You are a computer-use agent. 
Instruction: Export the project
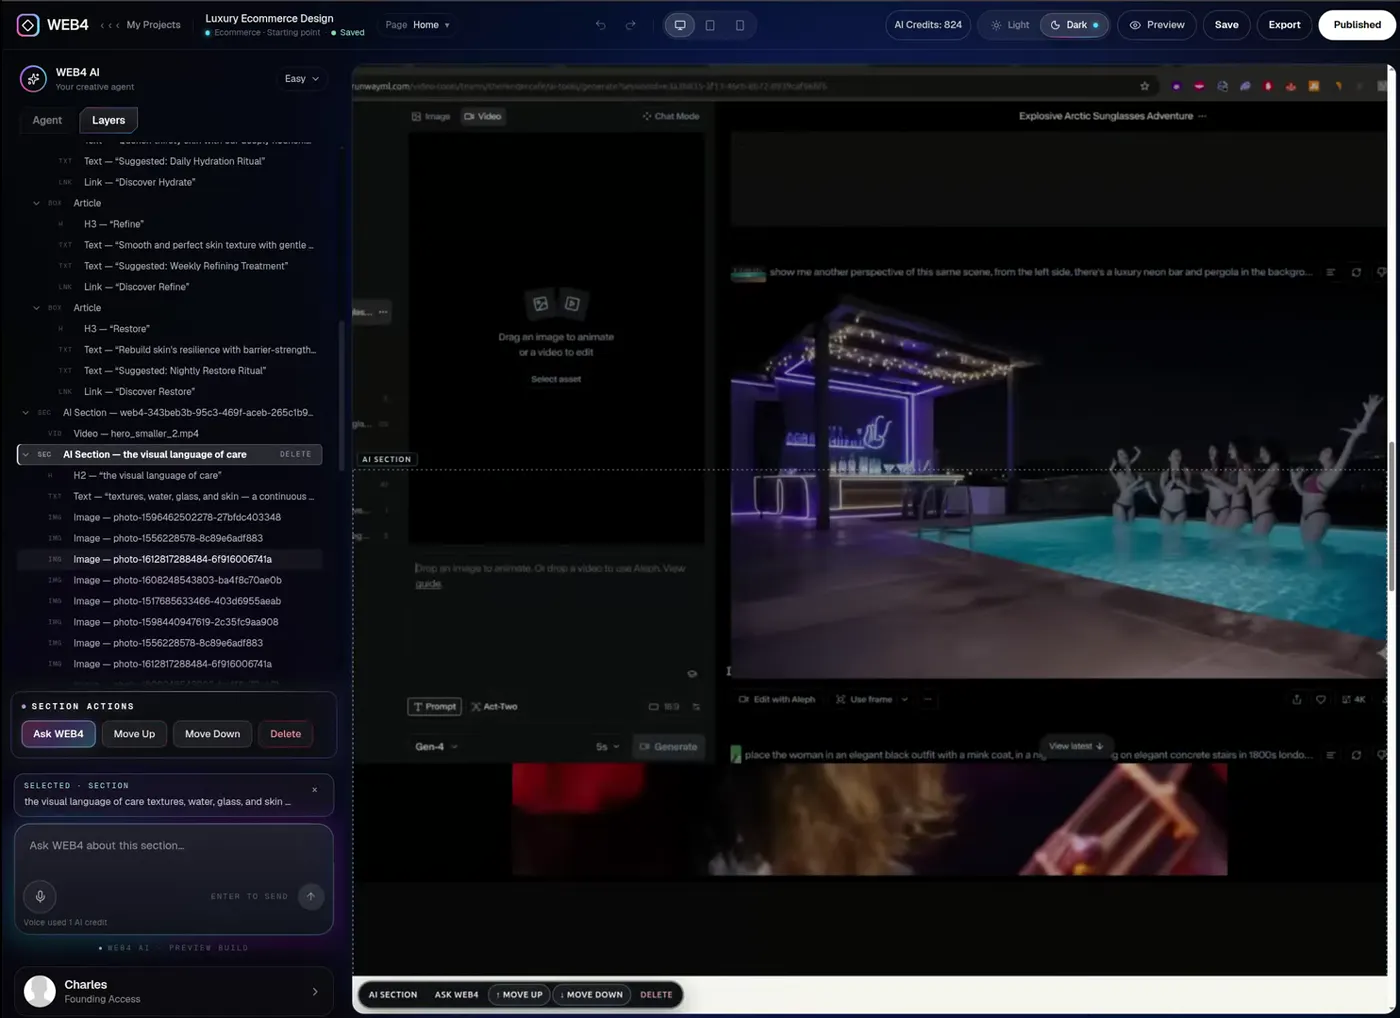click(1284, 25)
